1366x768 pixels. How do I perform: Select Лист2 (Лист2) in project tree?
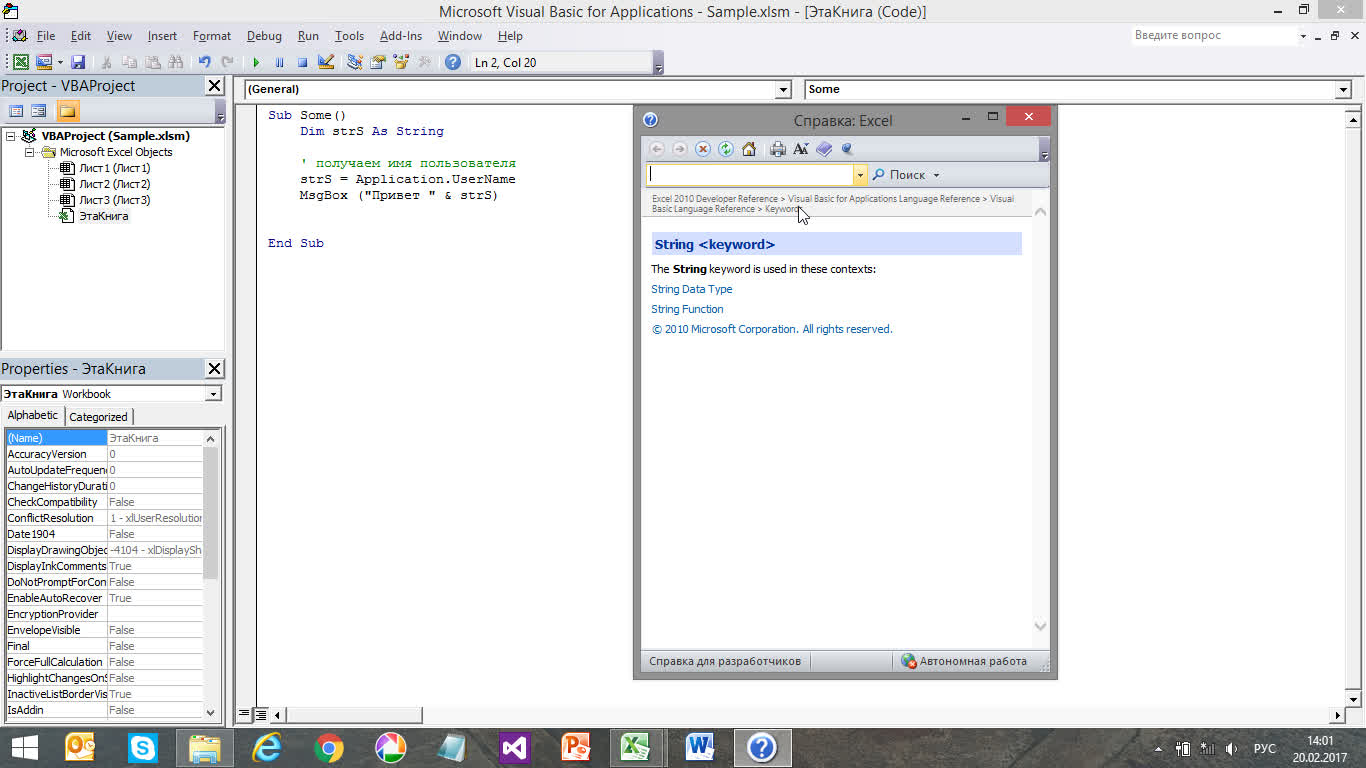(x=115, y=184)
